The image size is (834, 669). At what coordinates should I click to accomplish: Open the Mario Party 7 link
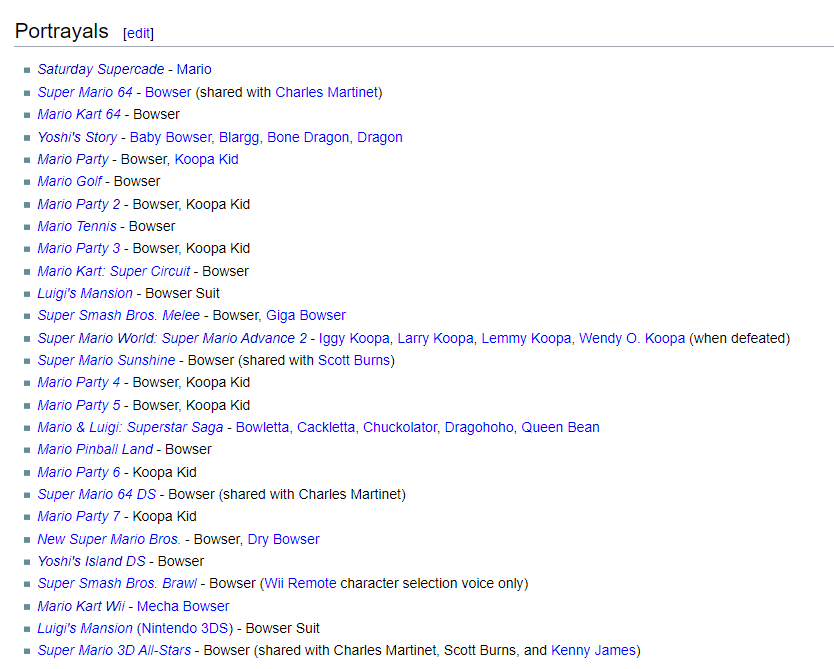(x=79, y=517)
